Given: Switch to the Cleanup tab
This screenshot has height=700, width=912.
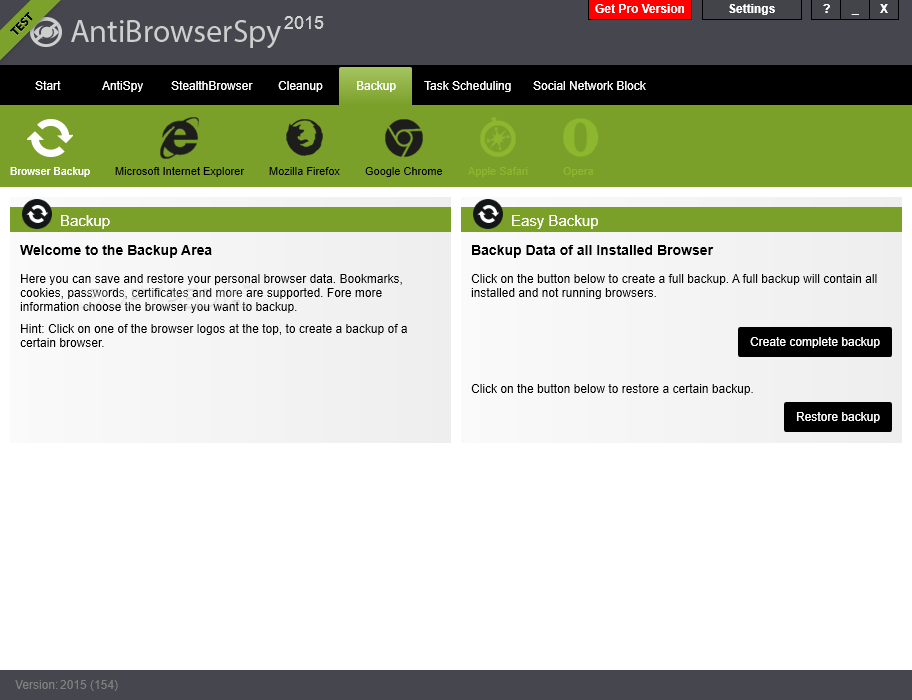Looking at the screenshot, I should pyautogui.click(x=300, y=85).
